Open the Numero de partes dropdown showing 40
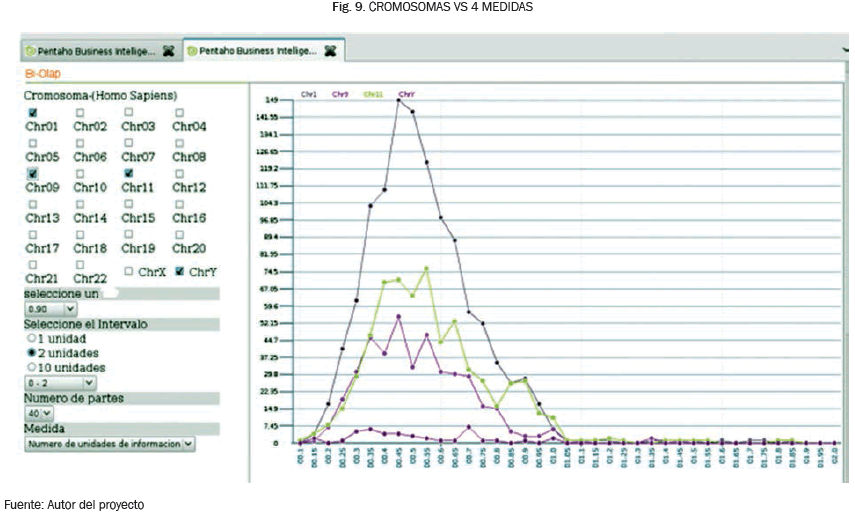 tap(40, 413)
